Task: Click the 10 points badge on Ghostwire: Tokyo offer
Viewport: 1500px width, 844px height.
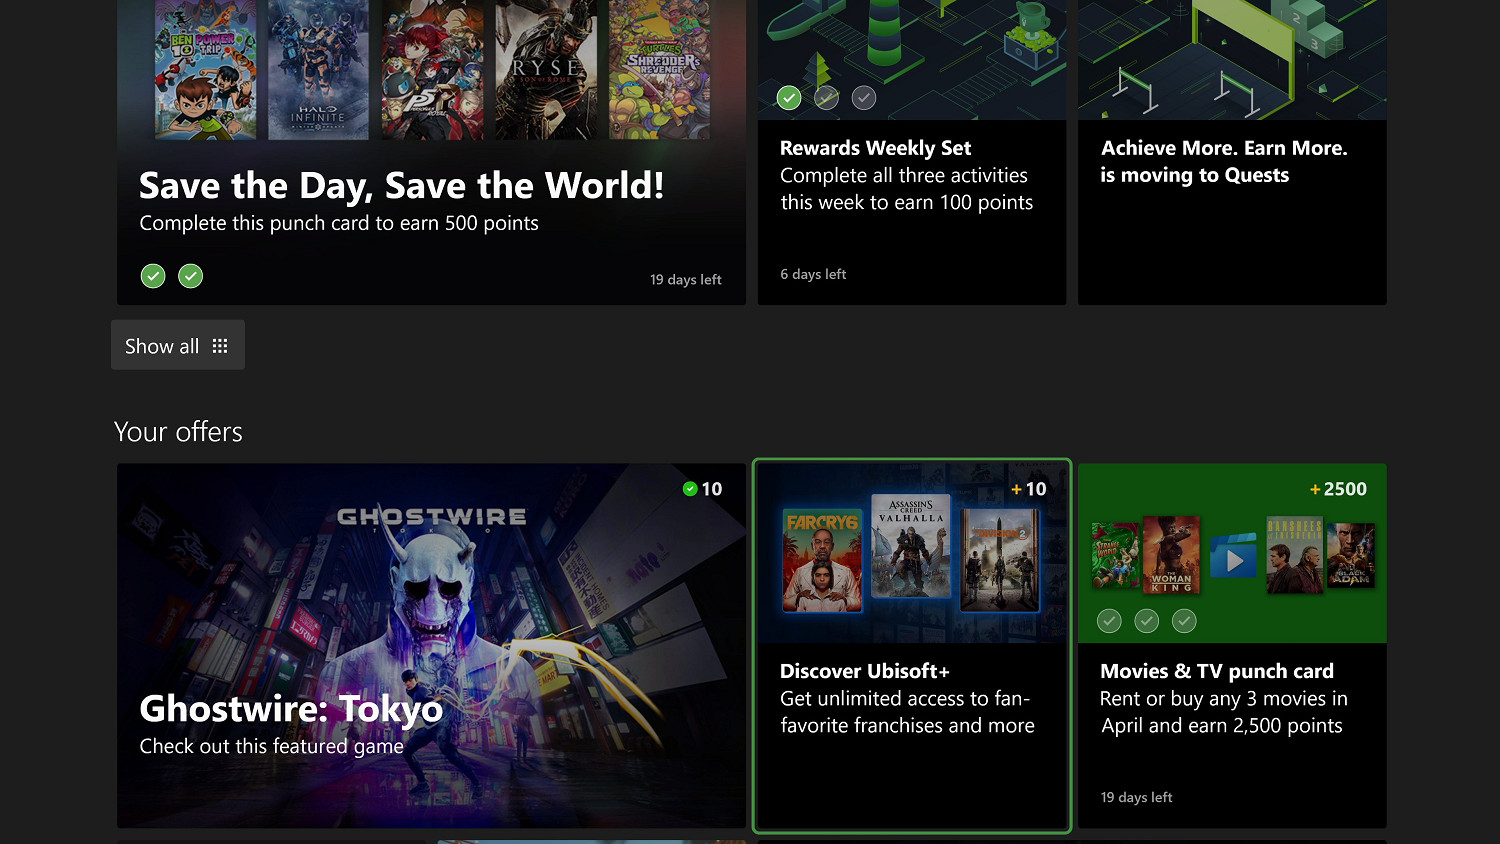Action: (x=703, y=489)
